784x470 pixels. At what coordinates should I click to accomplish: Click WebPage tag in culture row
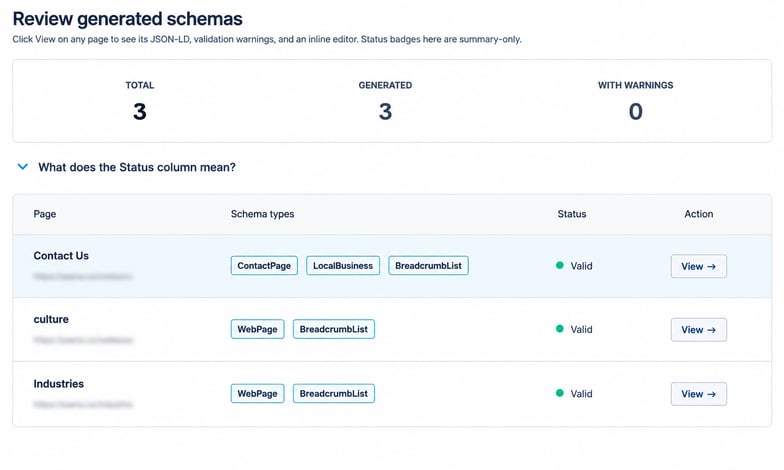pyautogui.click(x=258, y=329)
